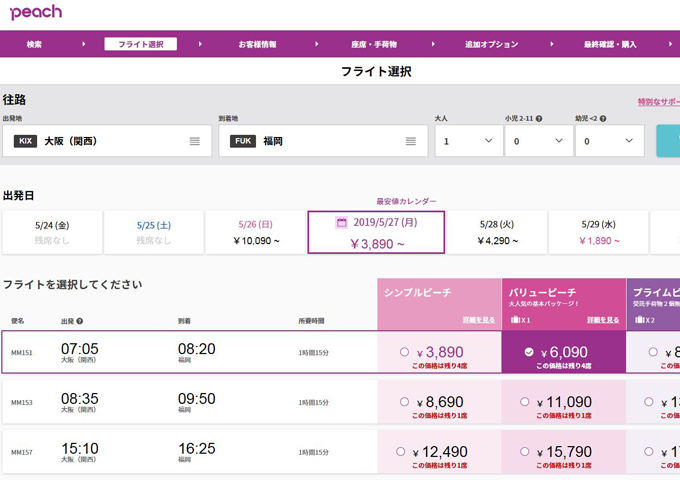Select シンプルピーチ ¥12,490 fare for MM157

coord(400,452)
